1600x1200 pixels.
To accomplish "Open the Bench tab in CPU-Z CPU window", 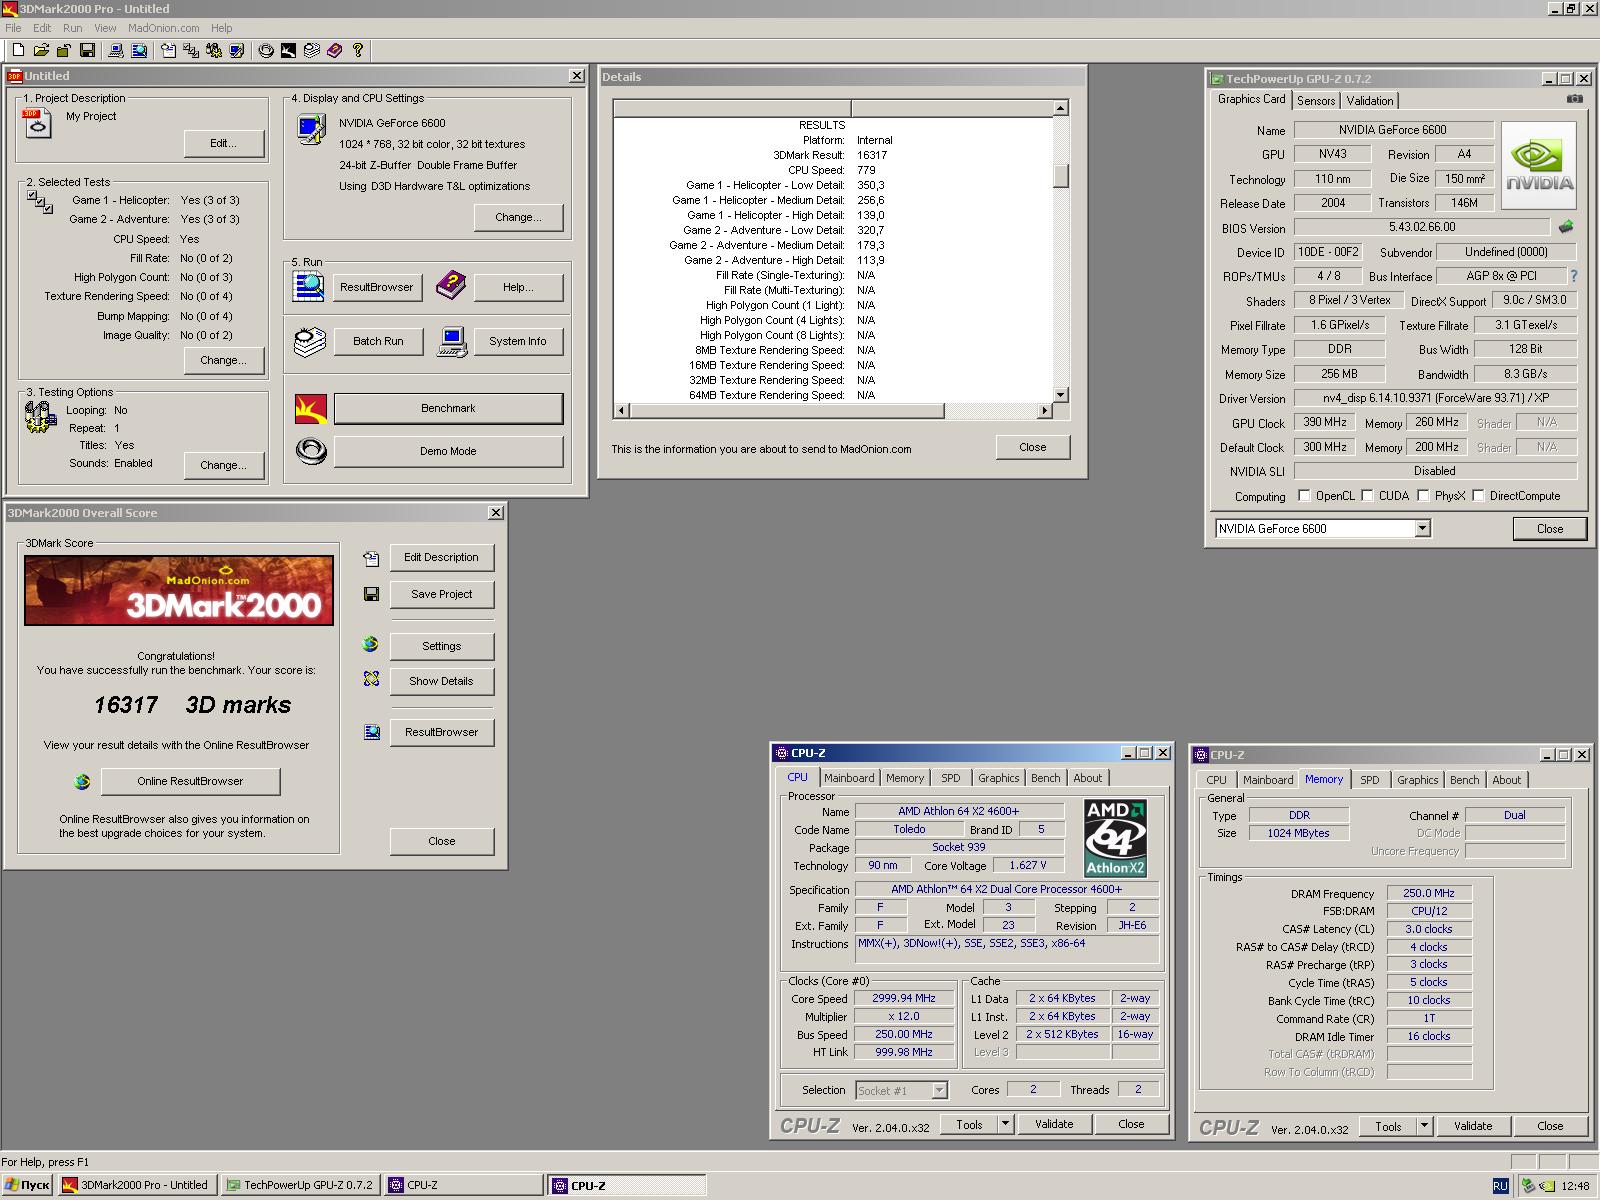I will tap(1045, 778).
